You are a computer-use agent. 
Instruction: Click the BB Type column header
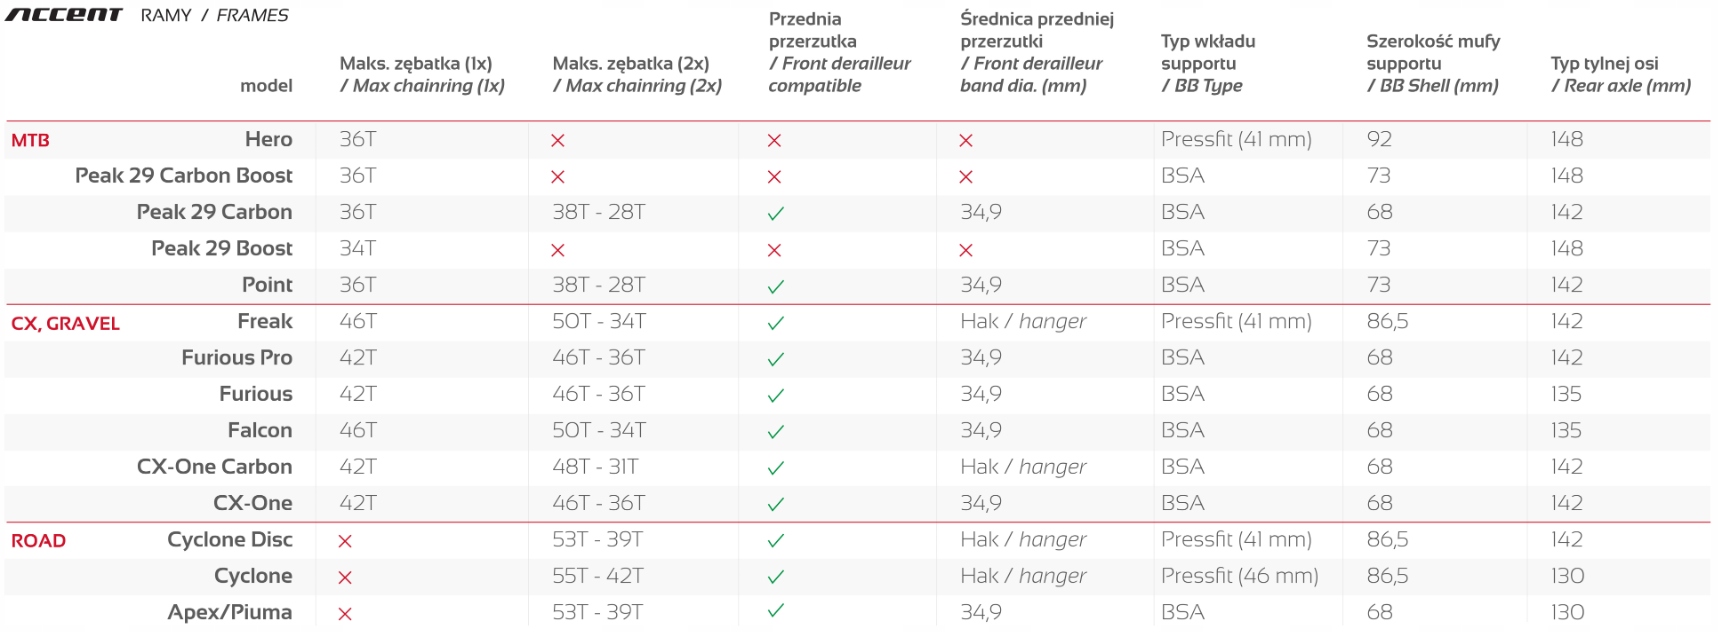[x=1207, y=63]
